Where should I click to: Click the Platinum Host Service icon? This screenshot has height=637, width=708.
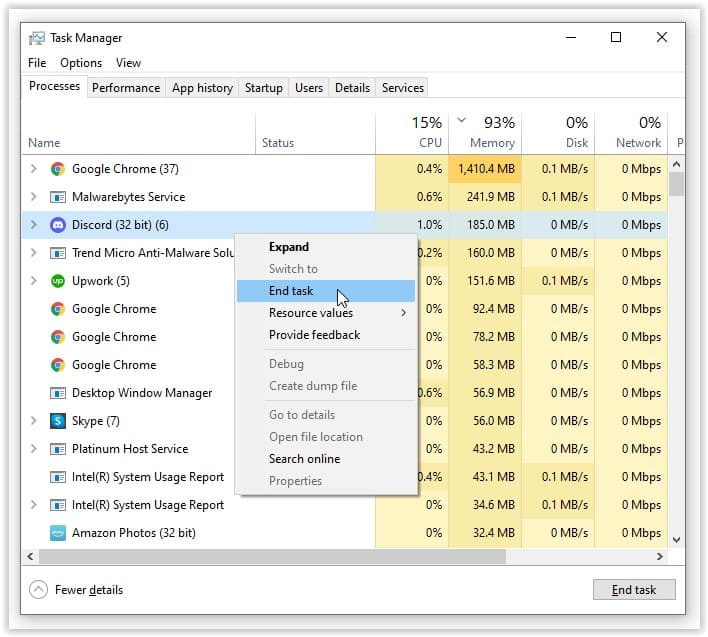click(x=57, y=449)
